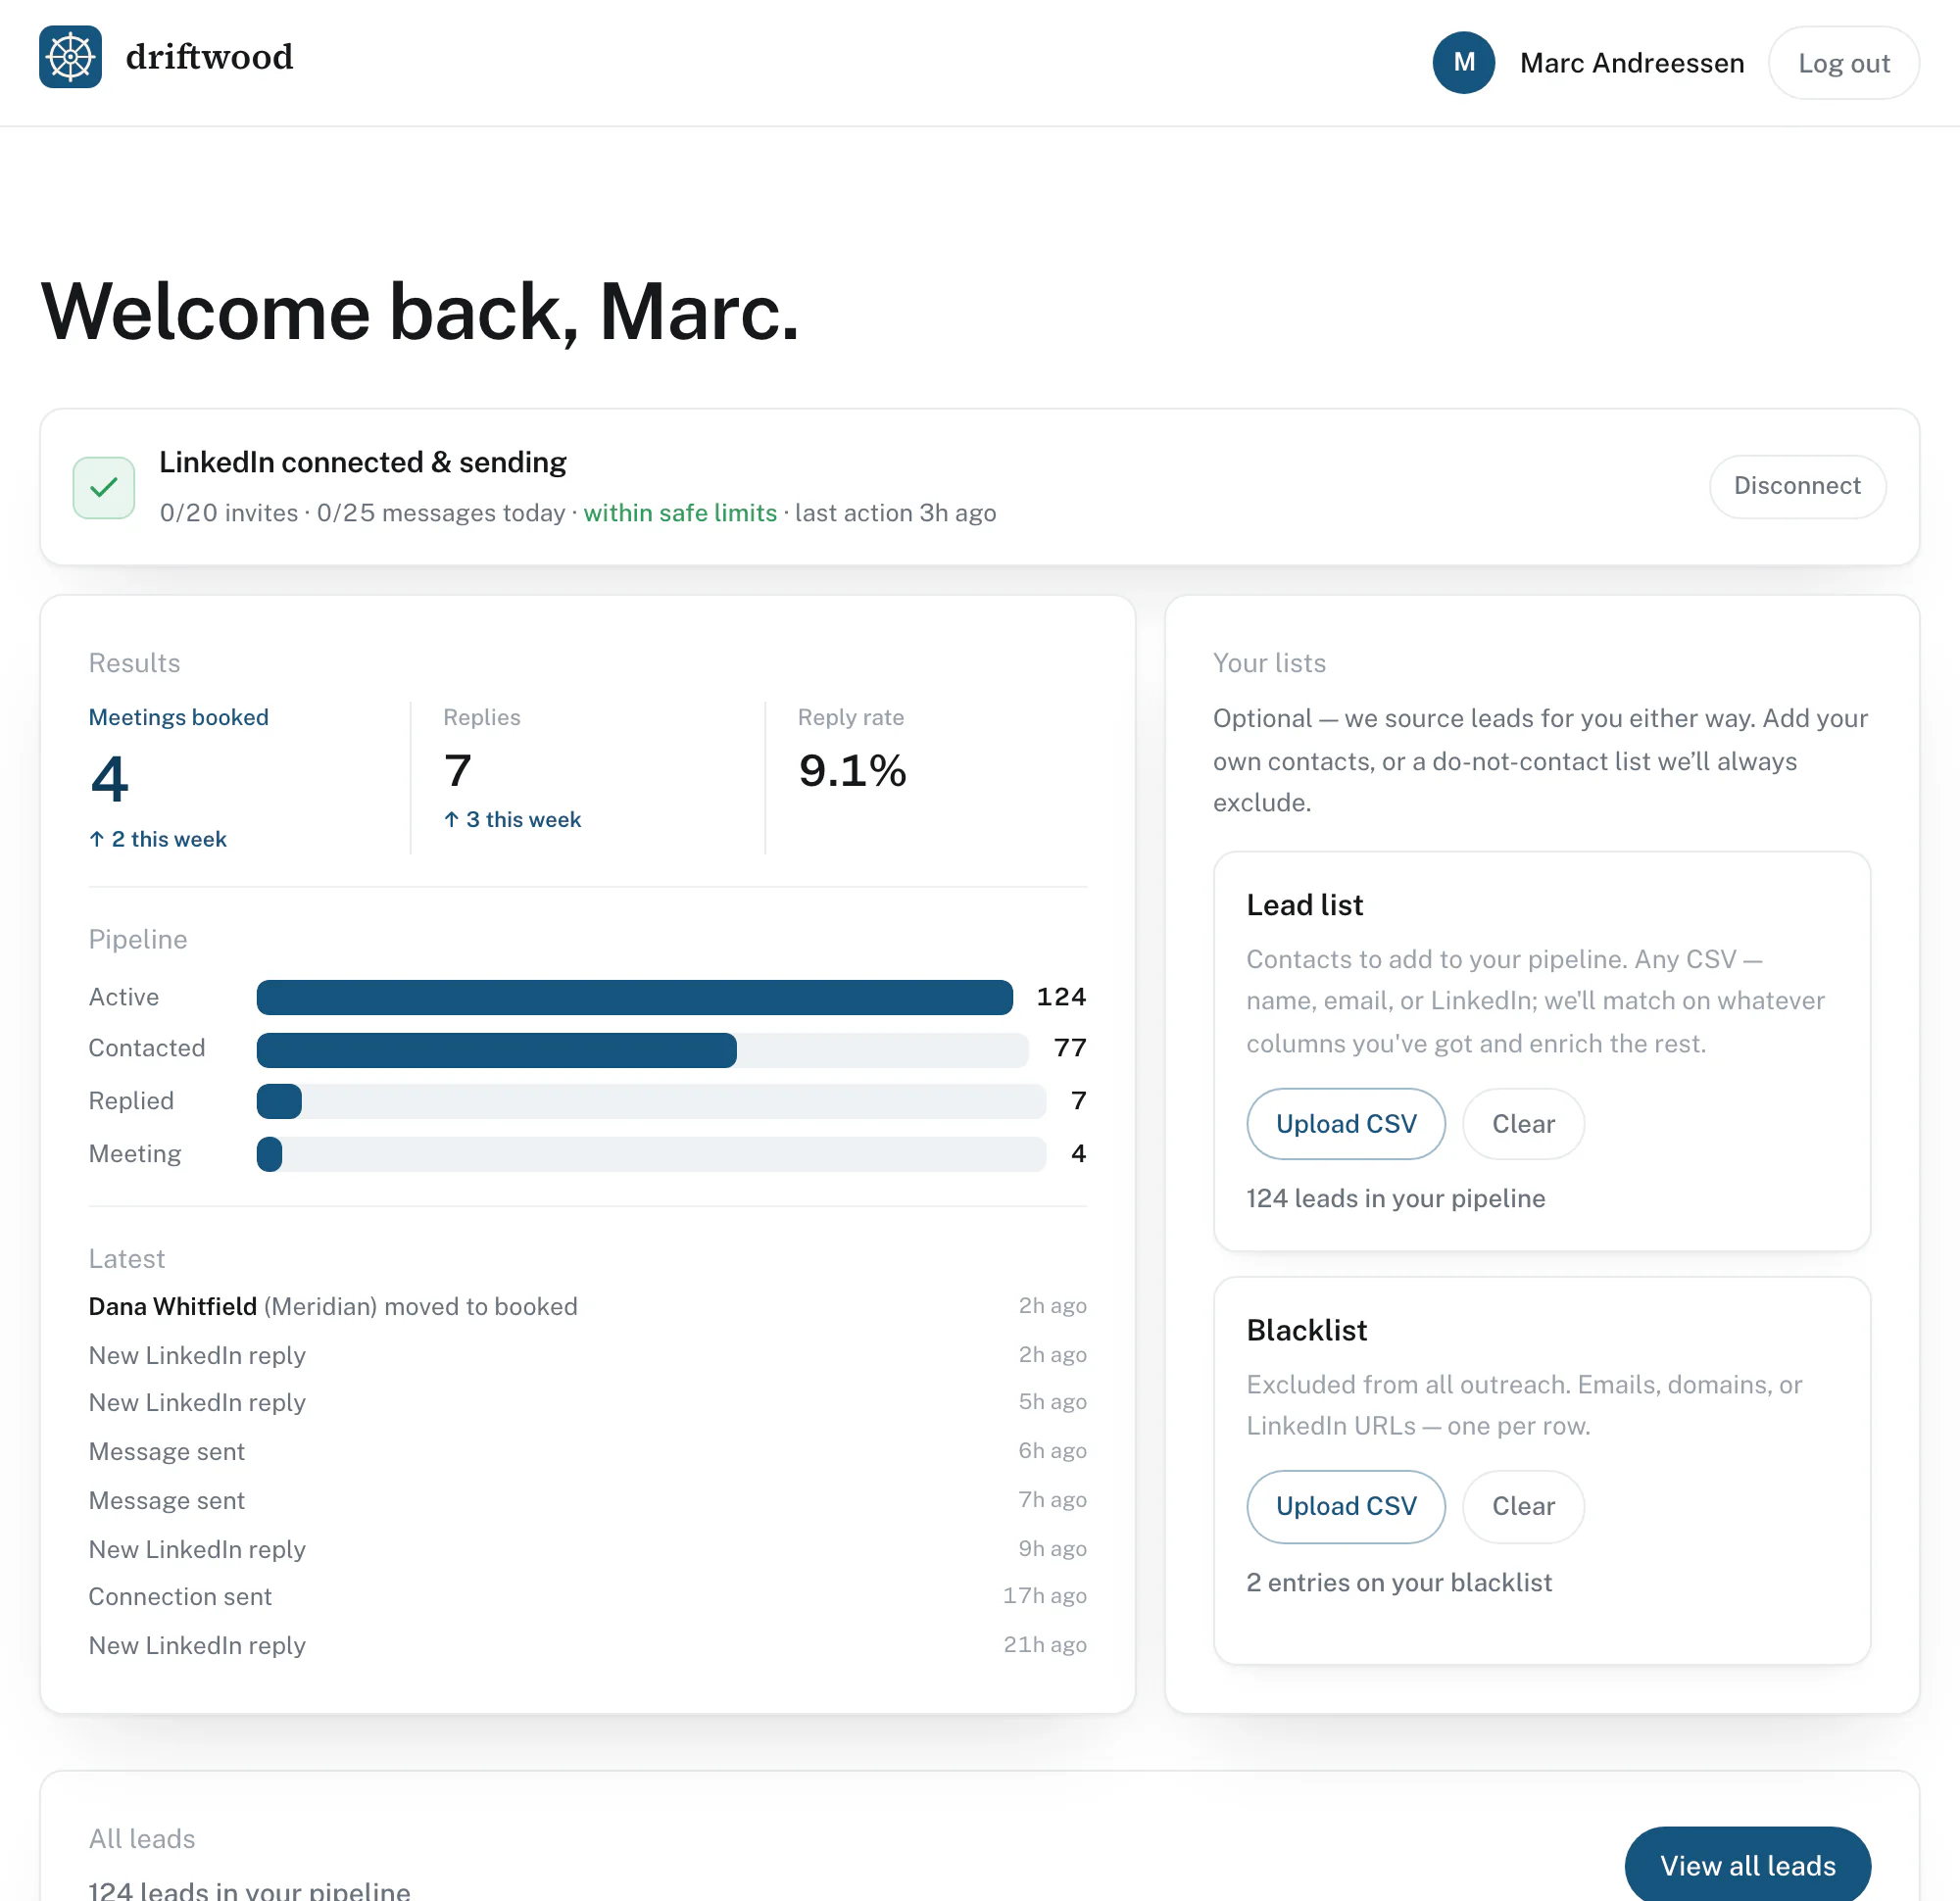This screenshot has width=1960, height=1901.
Task: Click the 9.1% reply rate value
Action: (x=852, y=770)
